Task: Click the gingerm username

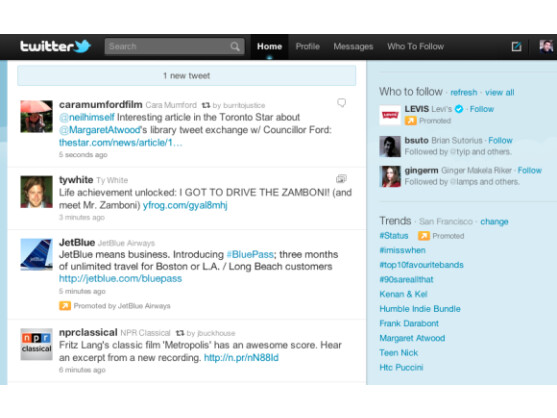Action: [421, 170]
